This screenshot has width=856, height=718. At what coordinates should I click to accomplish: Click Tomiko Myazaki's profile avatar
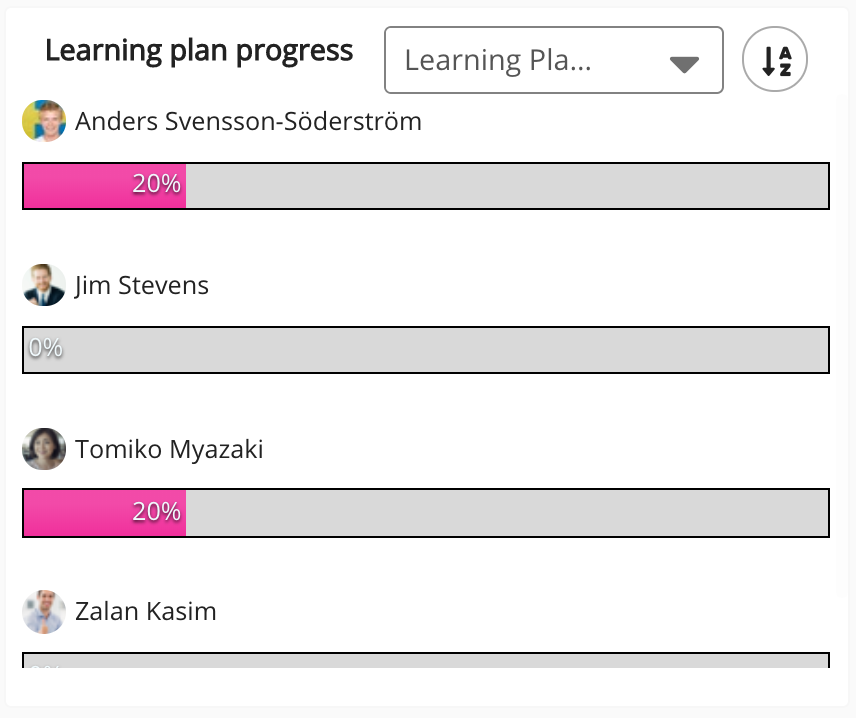44,449
